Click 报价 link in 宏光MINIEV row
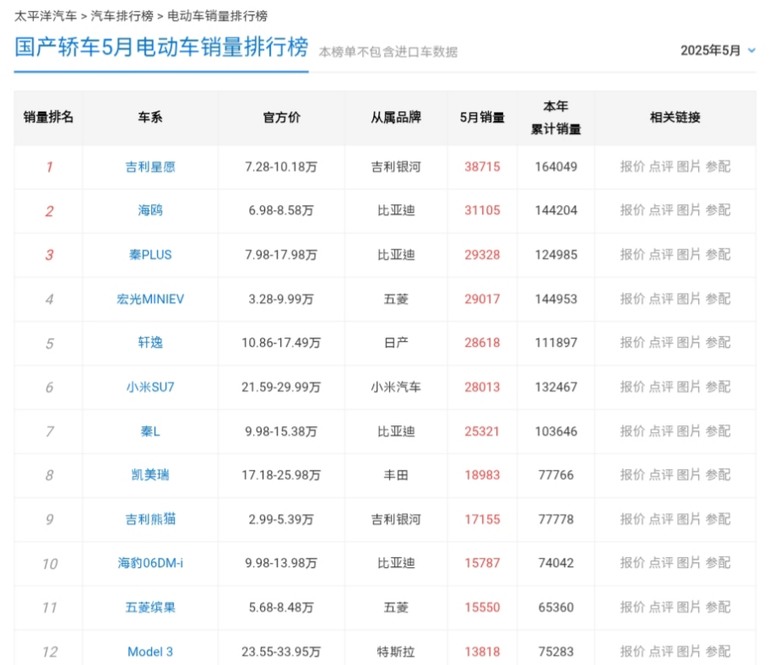Screen dimensions: 780x665 coord(632,299)
